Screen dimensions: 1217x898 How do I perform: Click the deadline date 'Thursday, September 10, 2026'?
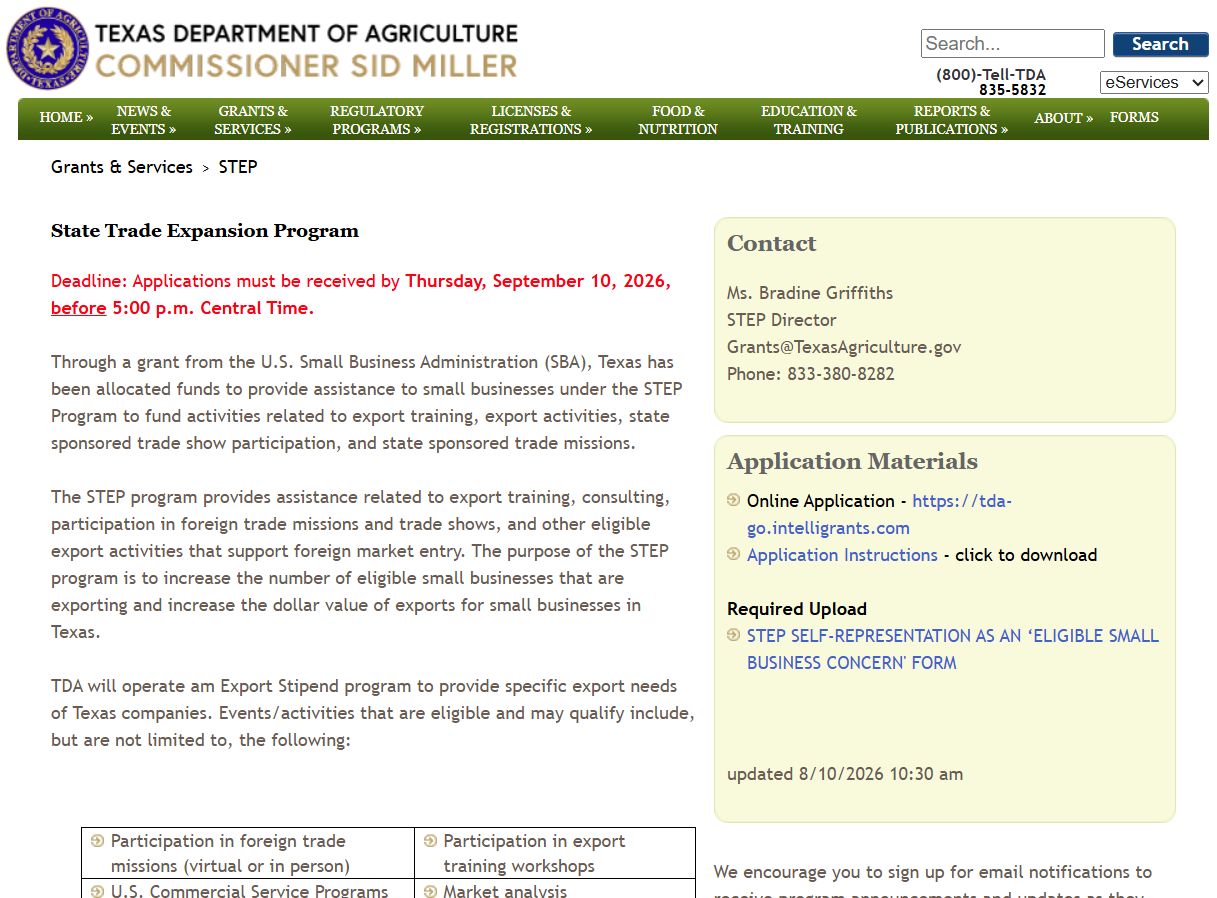pyautogui.click(x=538, y=281)
